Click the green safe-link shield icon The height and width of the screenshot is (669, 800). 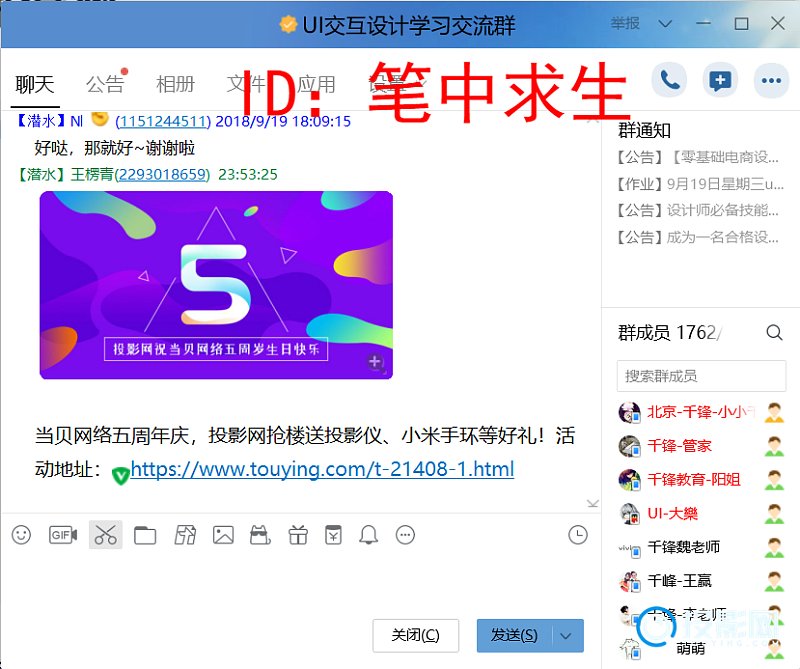click(x=120, y=475)
